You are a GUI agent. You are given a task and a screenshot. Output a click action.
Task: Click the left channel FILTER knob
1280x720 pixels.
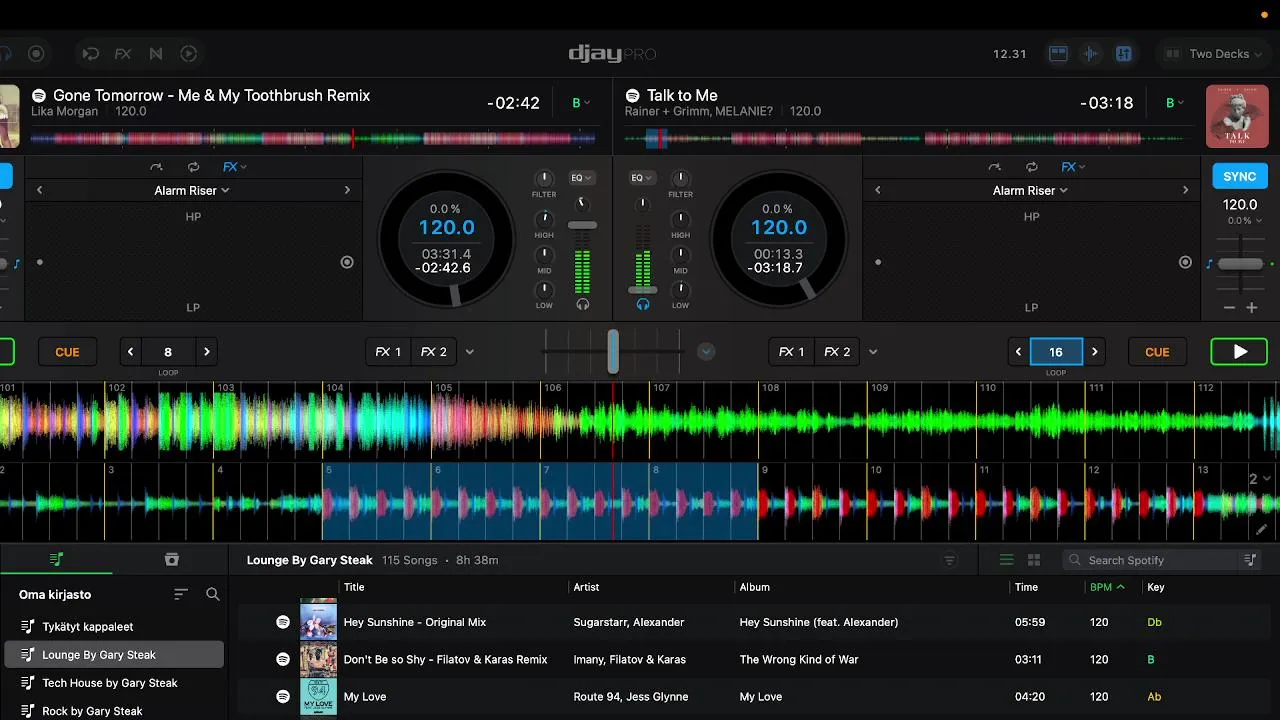point(544,179)
